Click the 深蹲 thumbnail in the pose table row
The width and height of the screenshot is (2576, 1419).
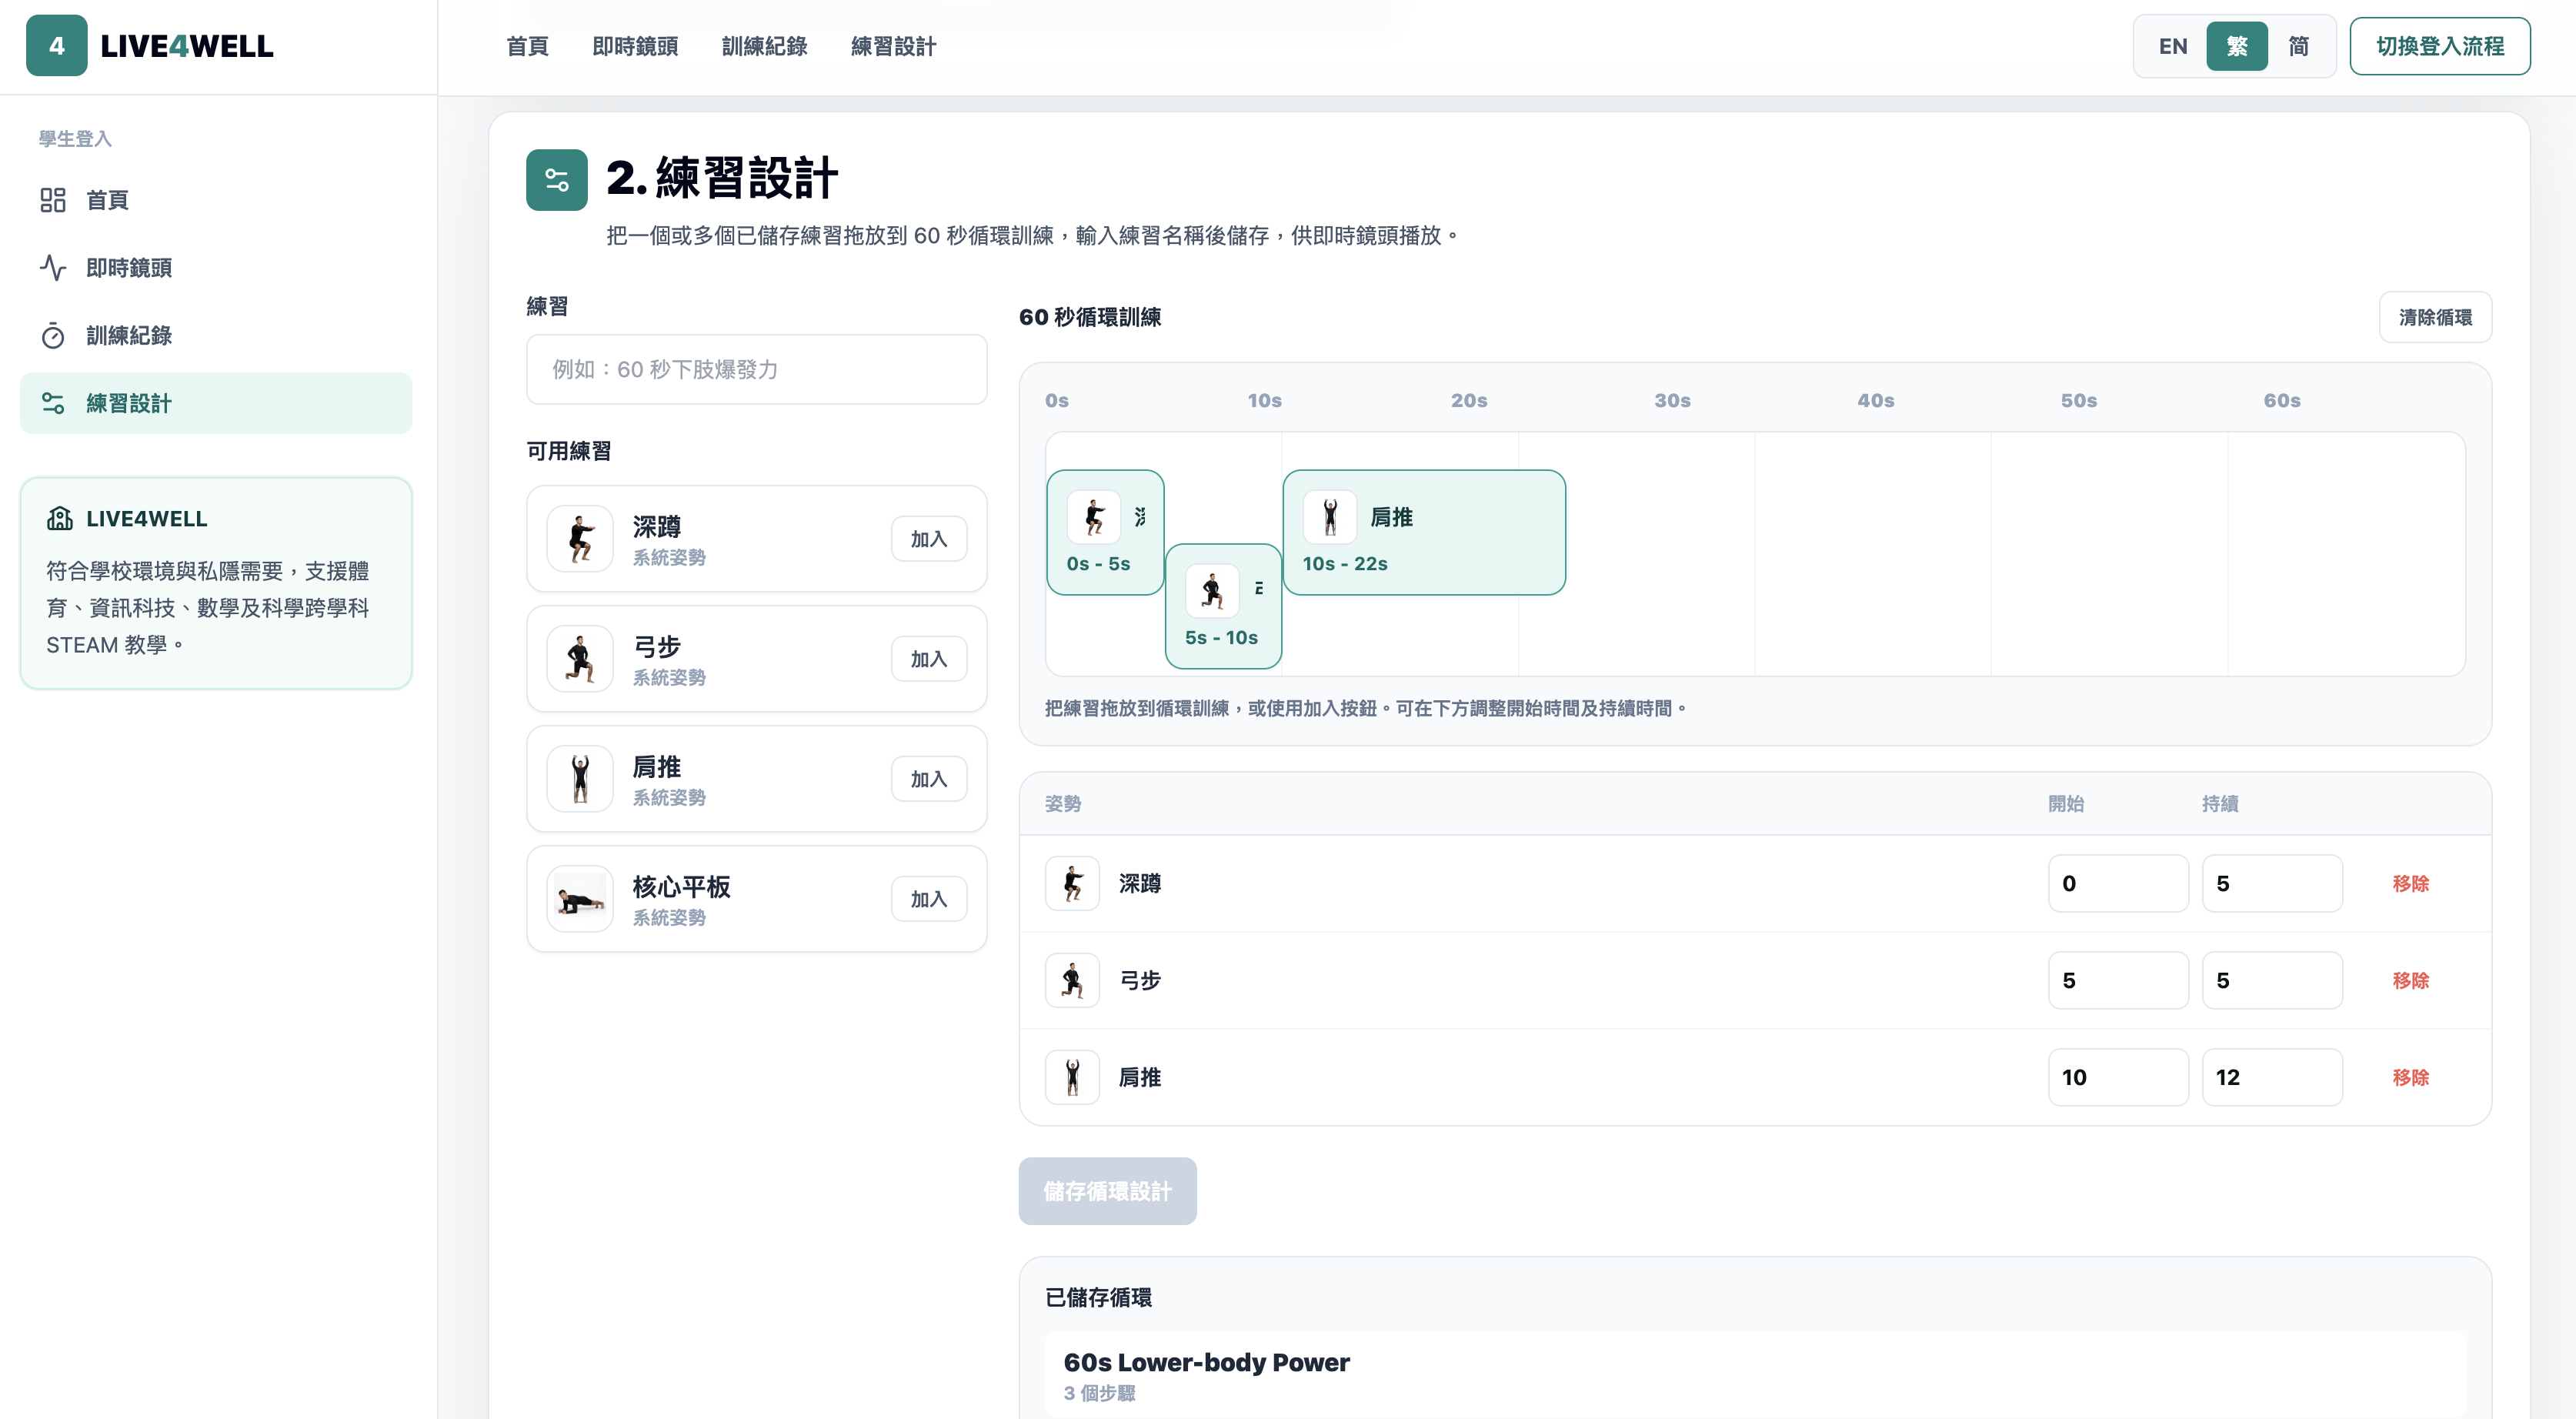pyautogui.click(x=1072, y=884)
